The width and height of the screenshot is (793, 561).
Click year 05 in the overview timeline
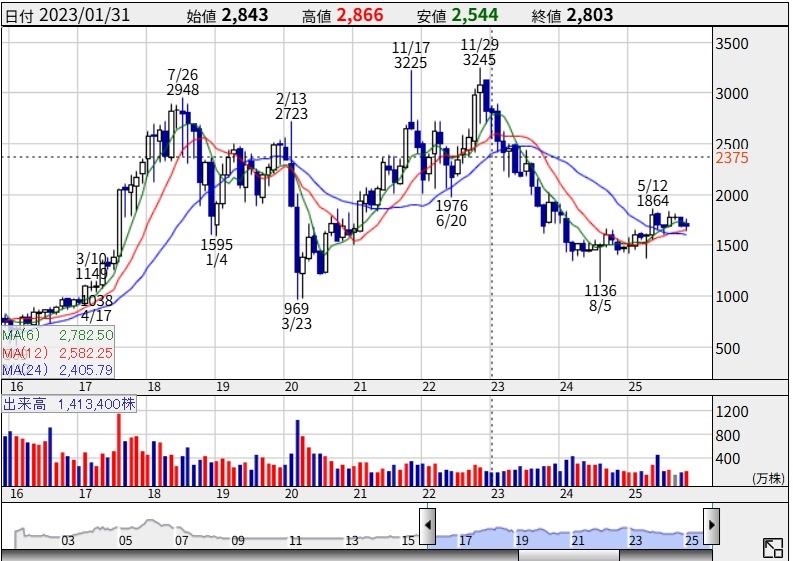coord(125,540)
